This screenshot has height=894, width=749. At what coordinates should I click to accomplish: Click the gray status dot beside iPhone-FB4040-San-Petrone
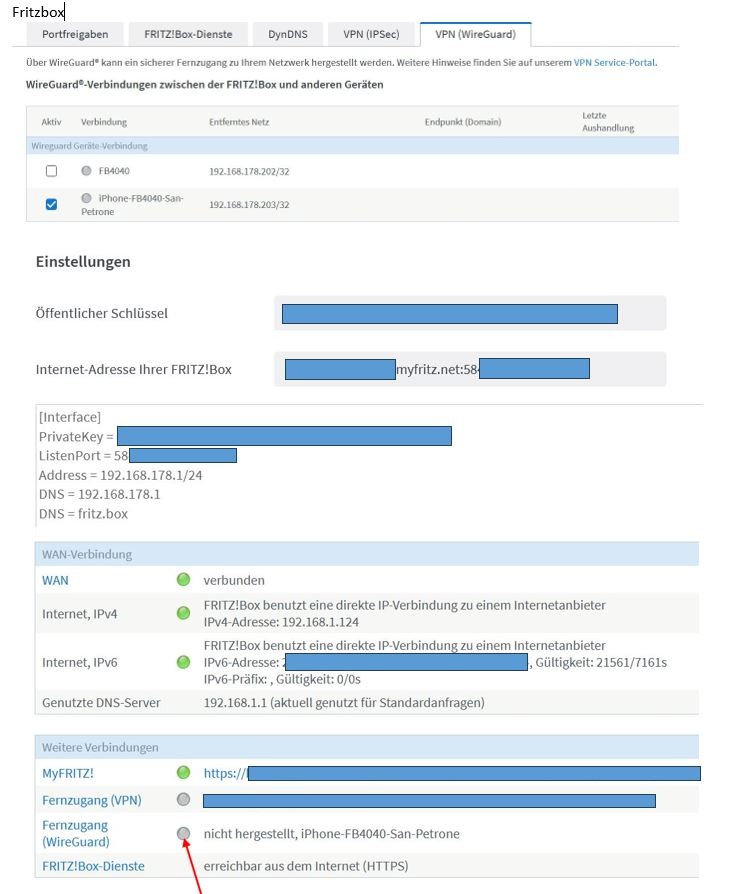(x=86, y=198)
